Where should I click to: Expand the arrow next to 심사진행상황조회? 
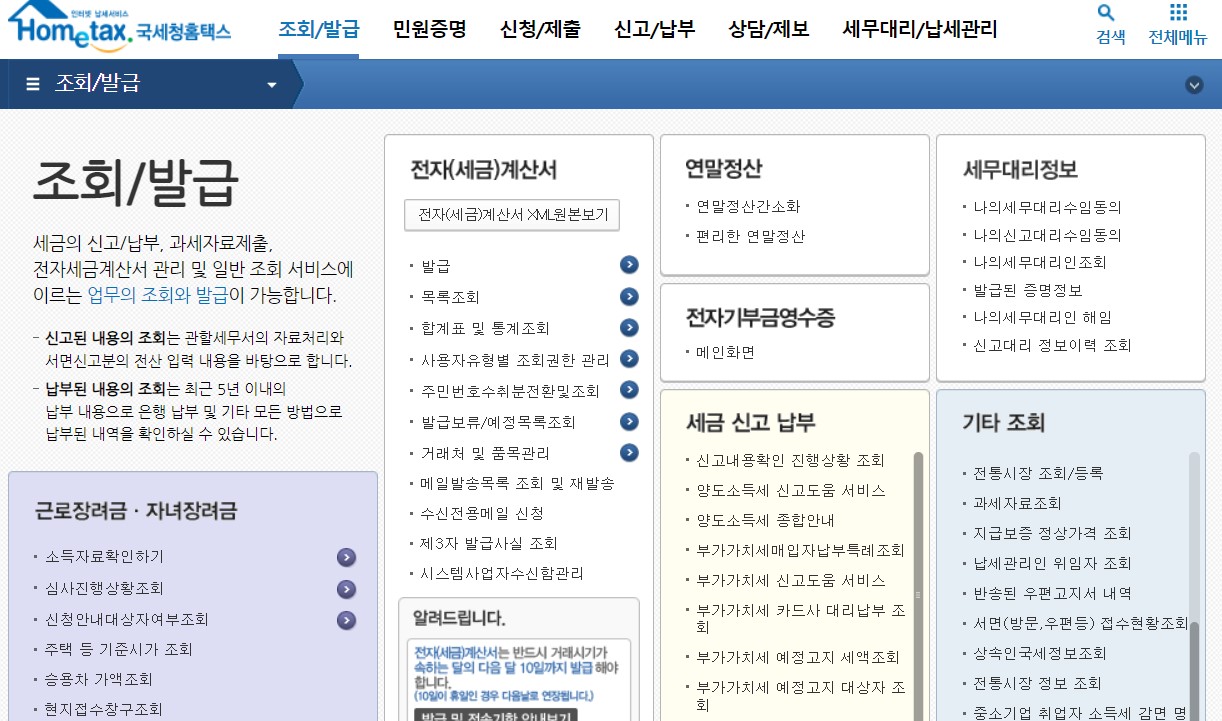click(x=346, y=589)
